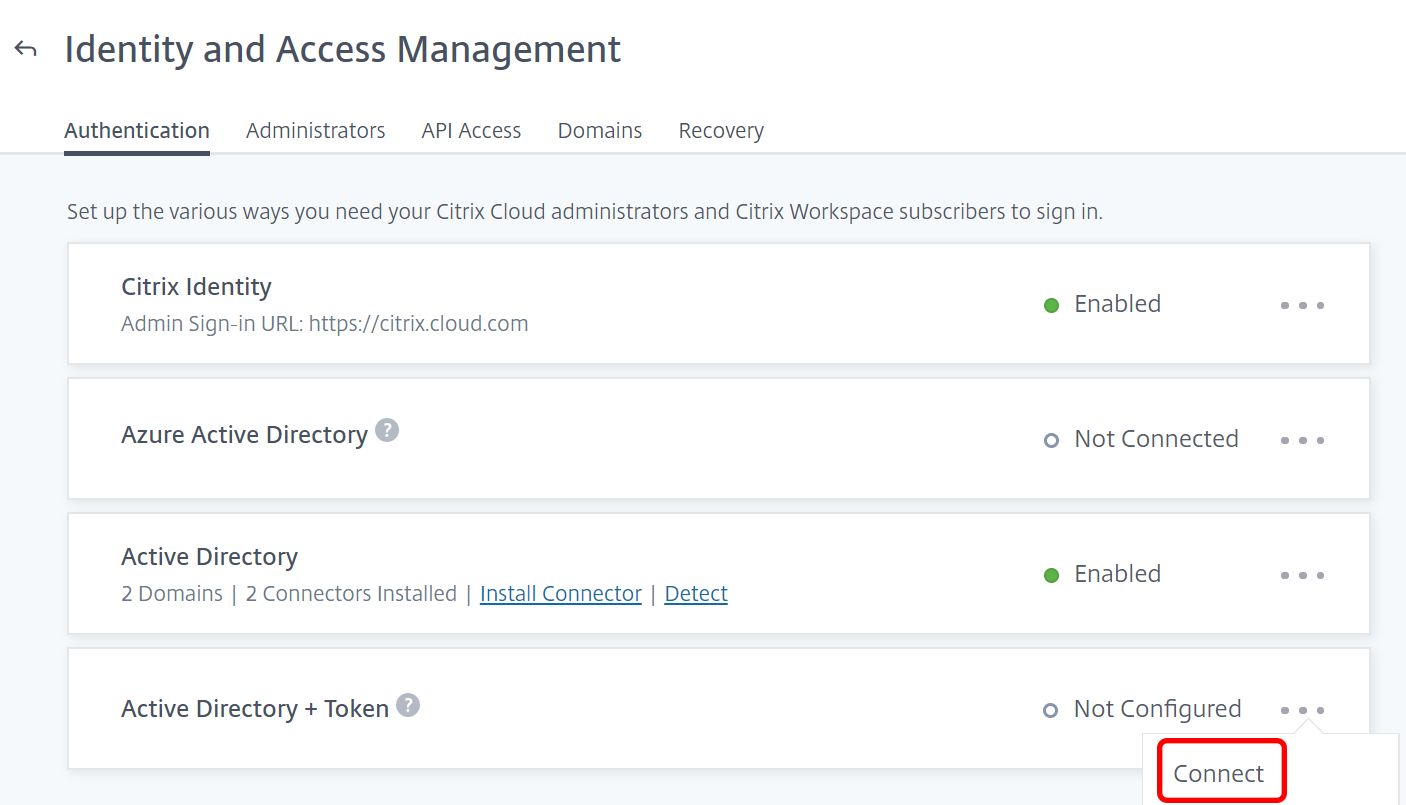Viewport: 1406px width, 805px height.
Task: Open the Recovery tab
Action: (721, 130)
